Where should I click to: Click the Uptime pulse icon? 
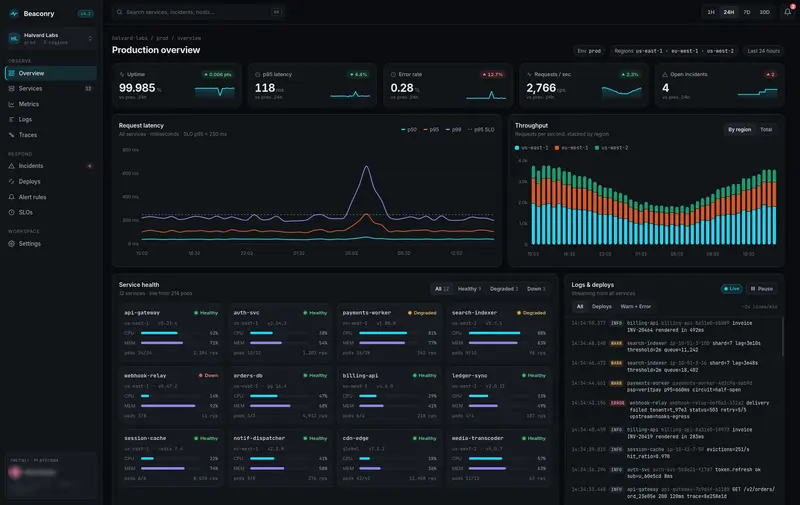click(x=122, y=74)
